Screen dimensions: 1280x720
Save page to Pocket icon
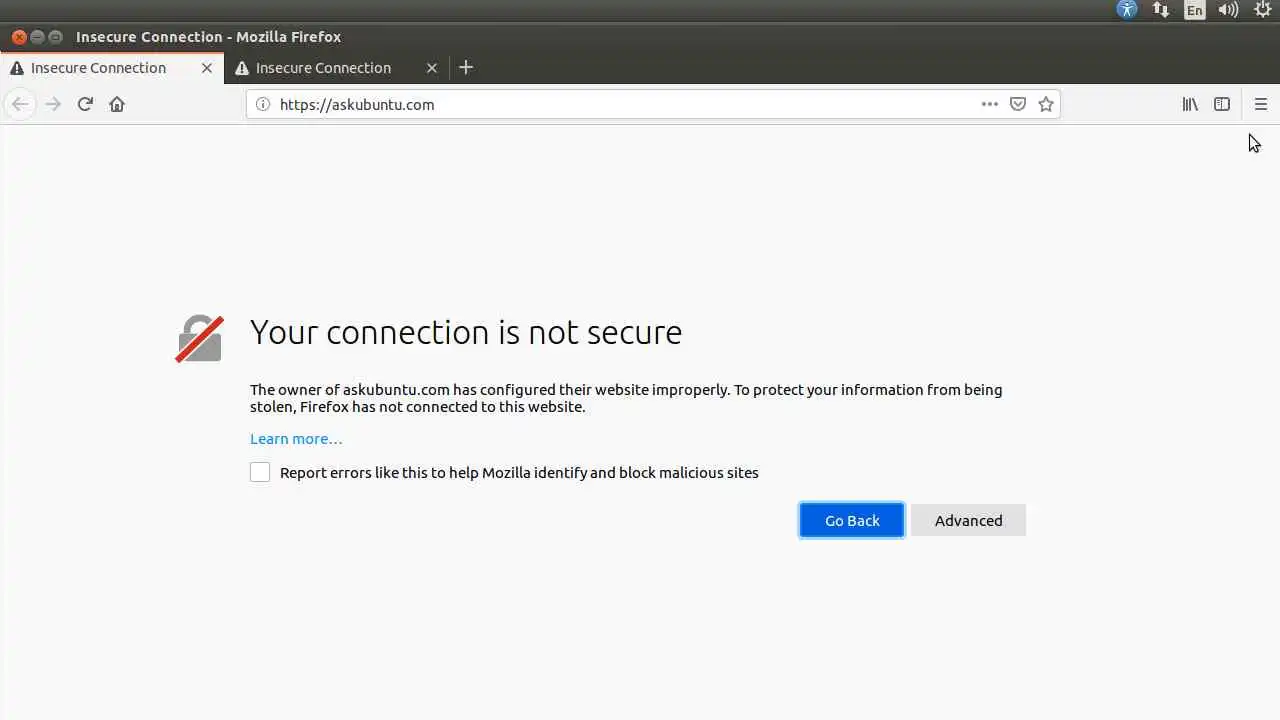click(1018, 104)
